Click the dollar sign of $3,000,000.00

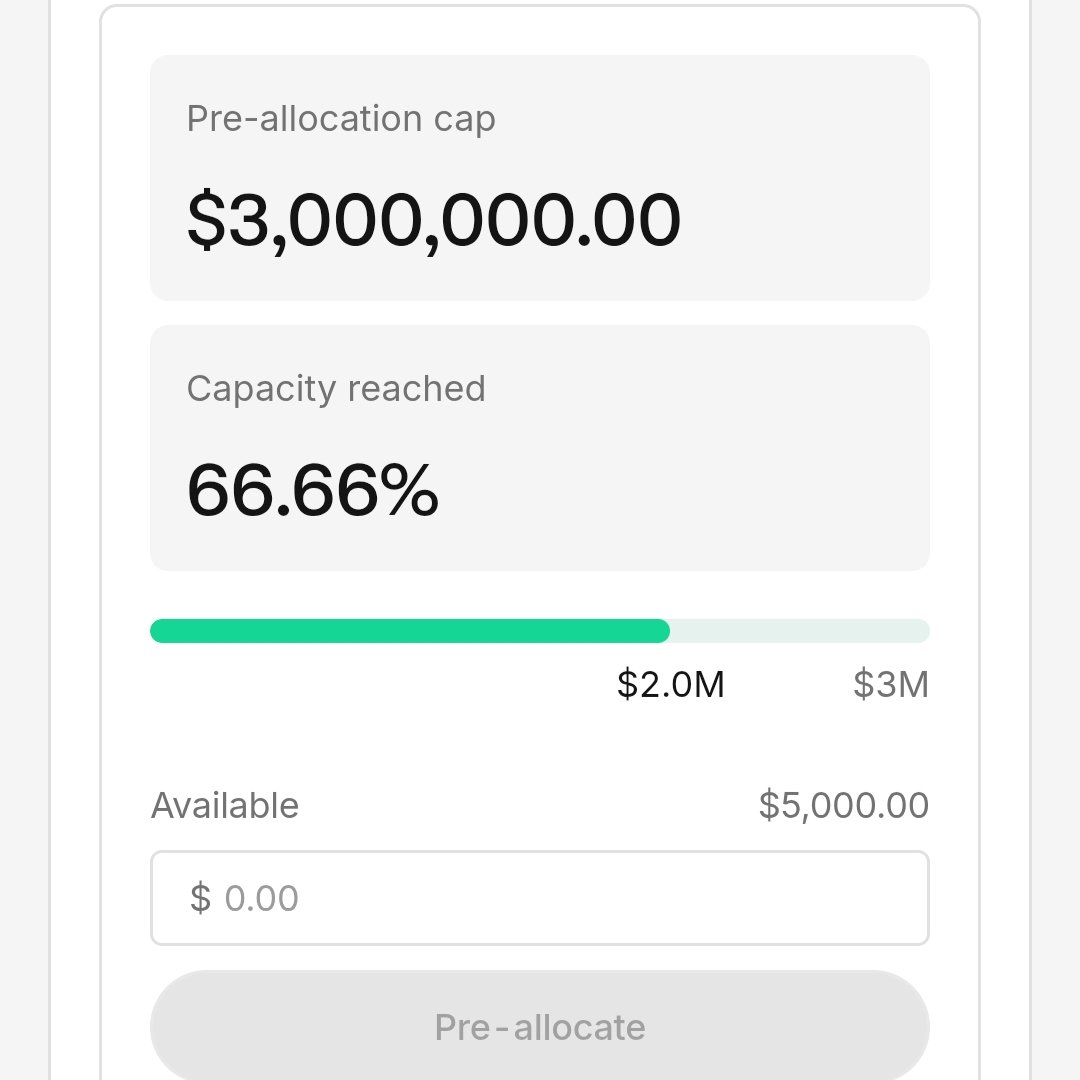coord(206,220)
